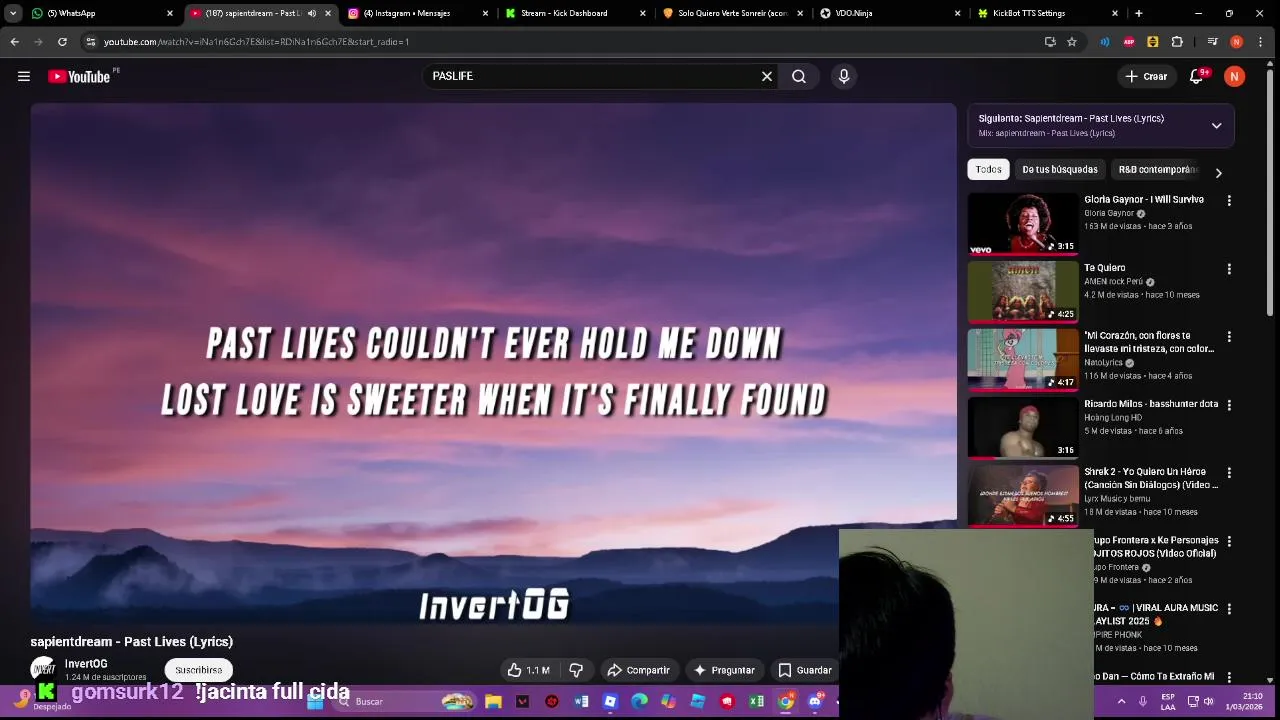Mute the sapientdream tab audio icon
The width and height of the screenshot is (1280, 720).
coord(312,13)
